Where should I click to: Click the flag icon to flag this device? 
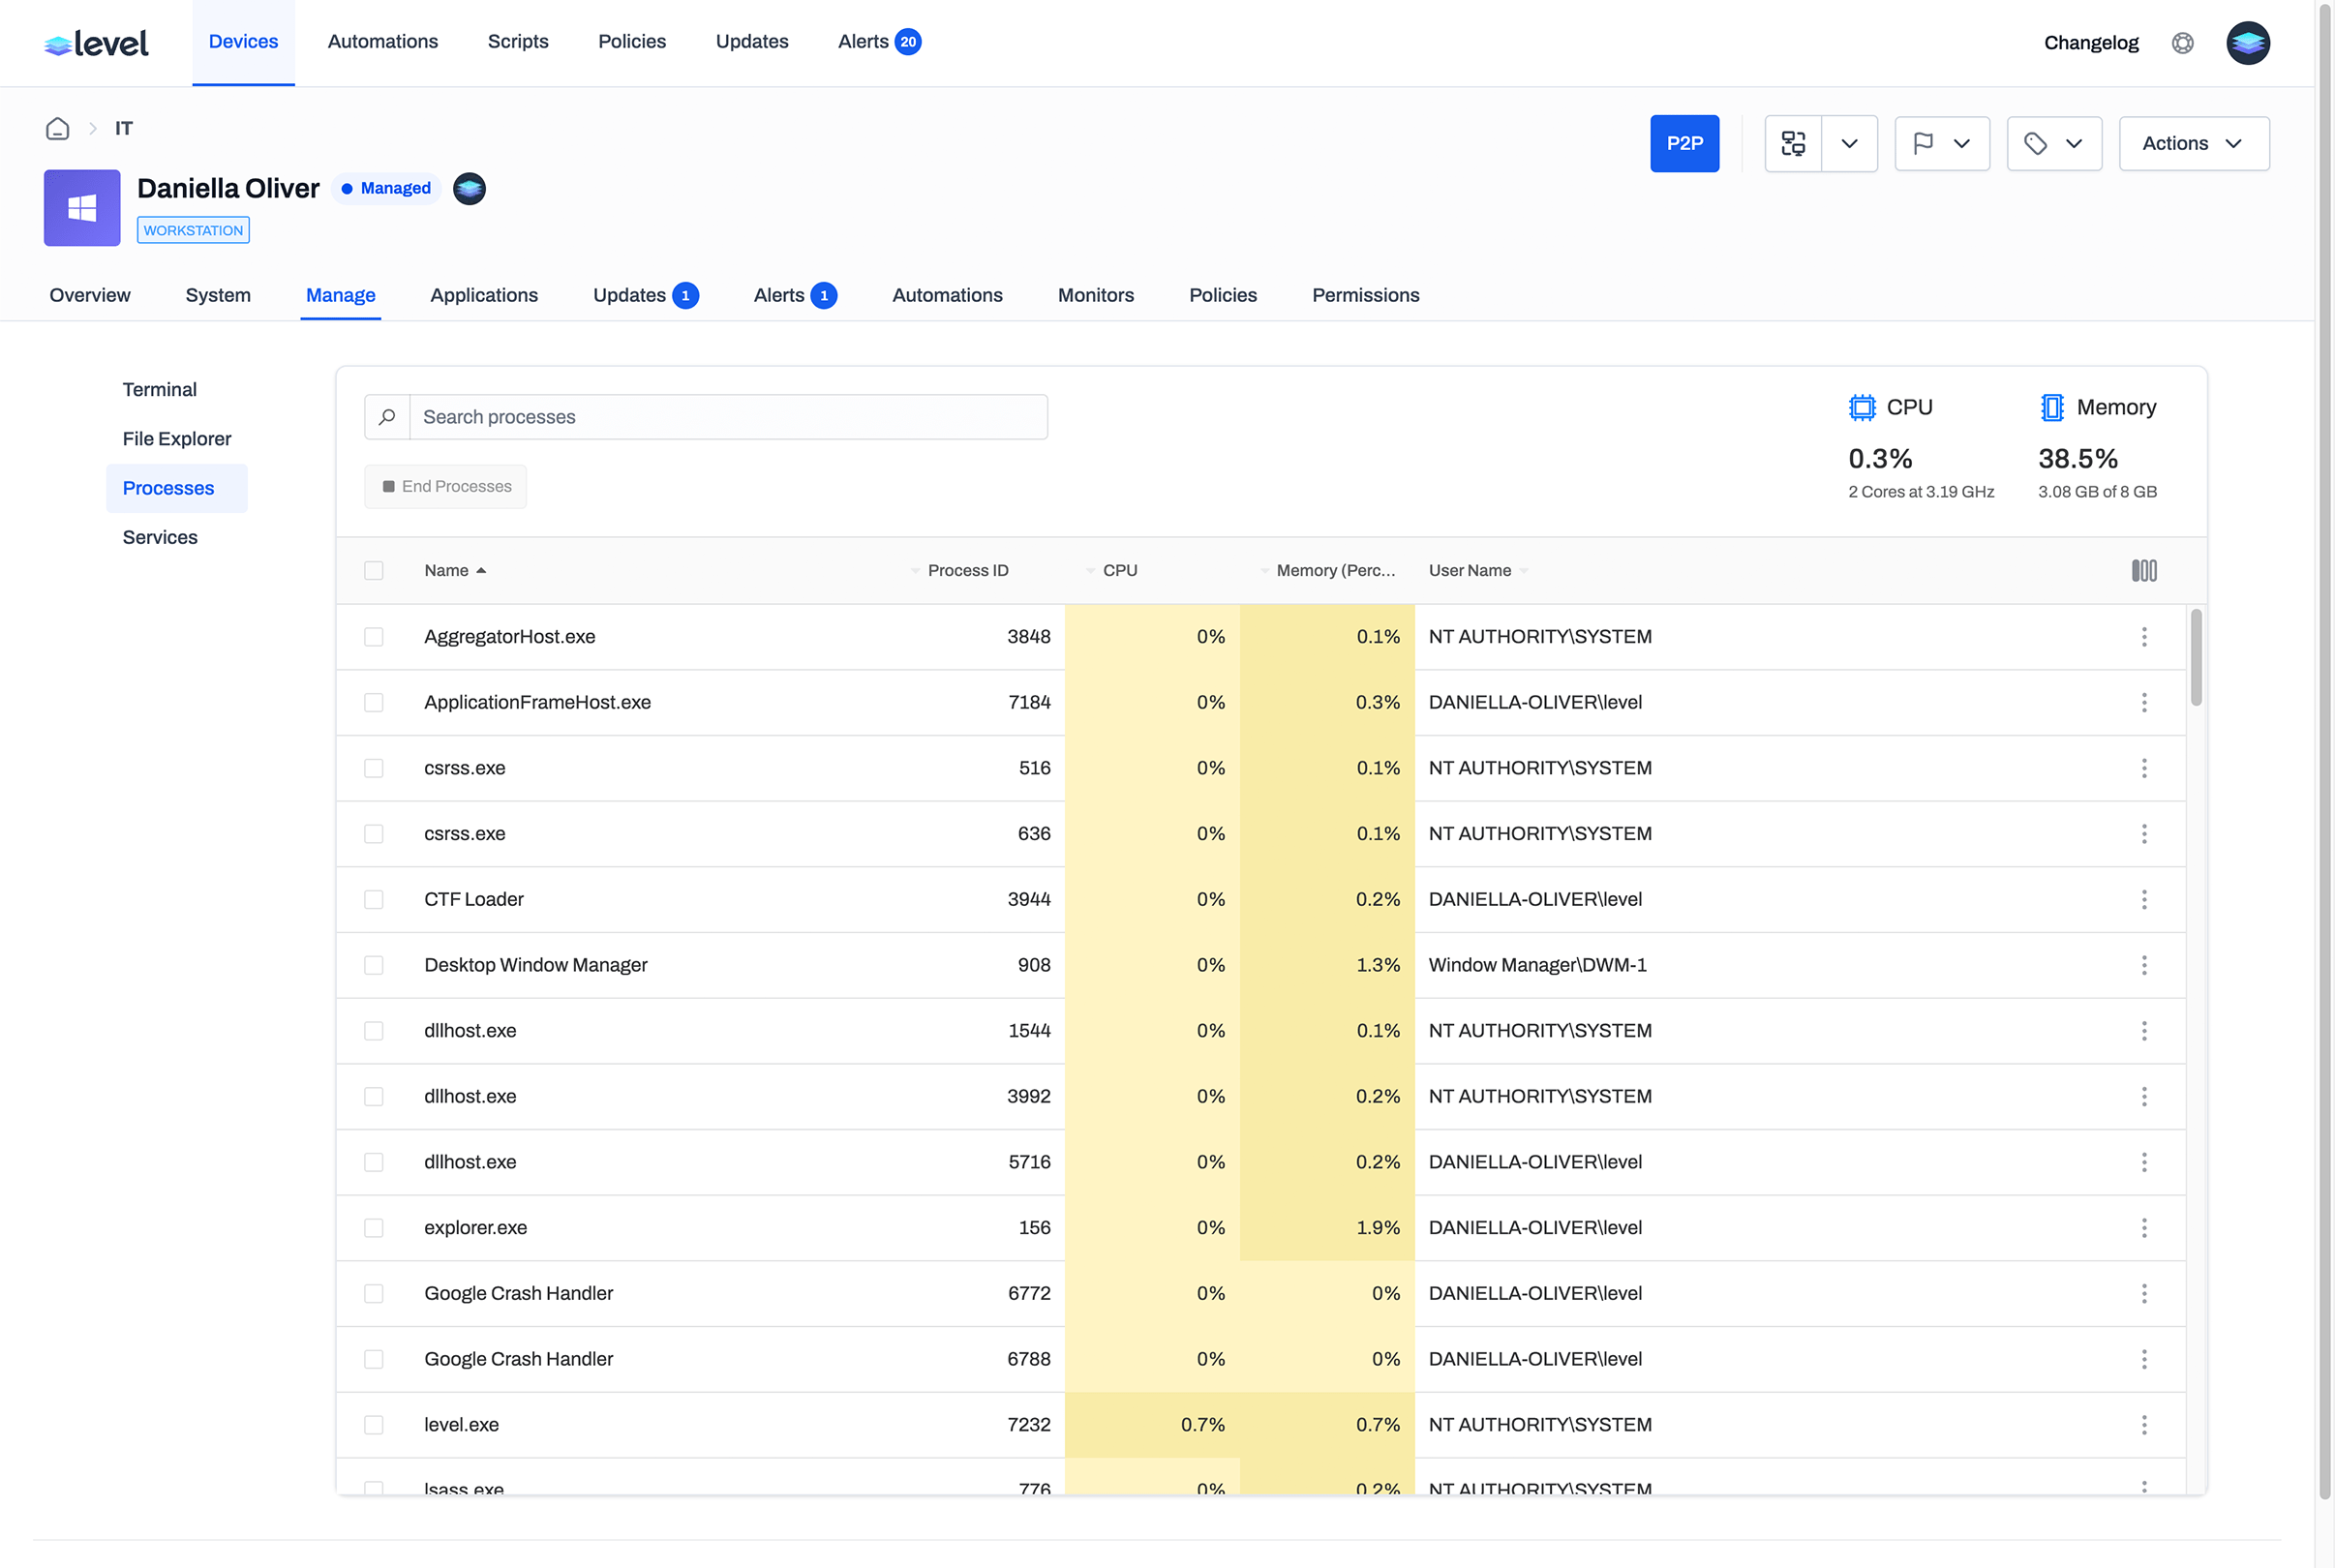pos(1921,143)
